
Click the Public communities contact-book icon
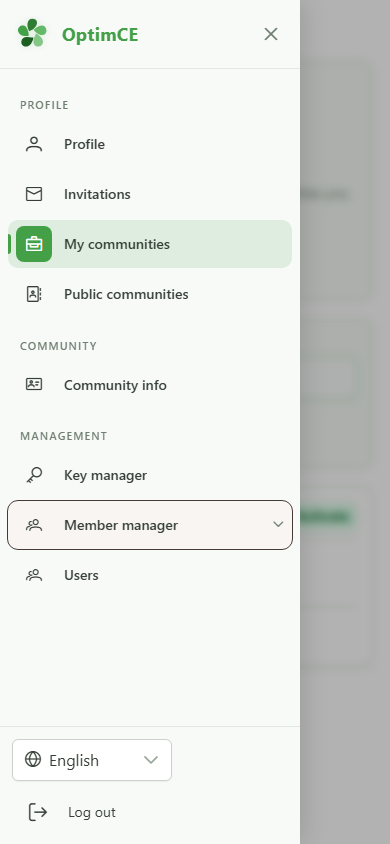tap(34, 294)
